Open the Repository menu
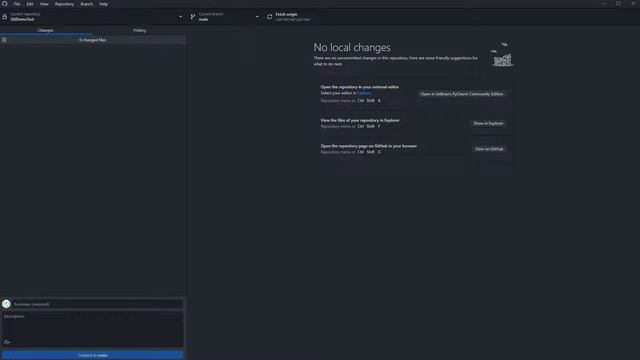Viewport: 640px width, 360px height. 64,4
